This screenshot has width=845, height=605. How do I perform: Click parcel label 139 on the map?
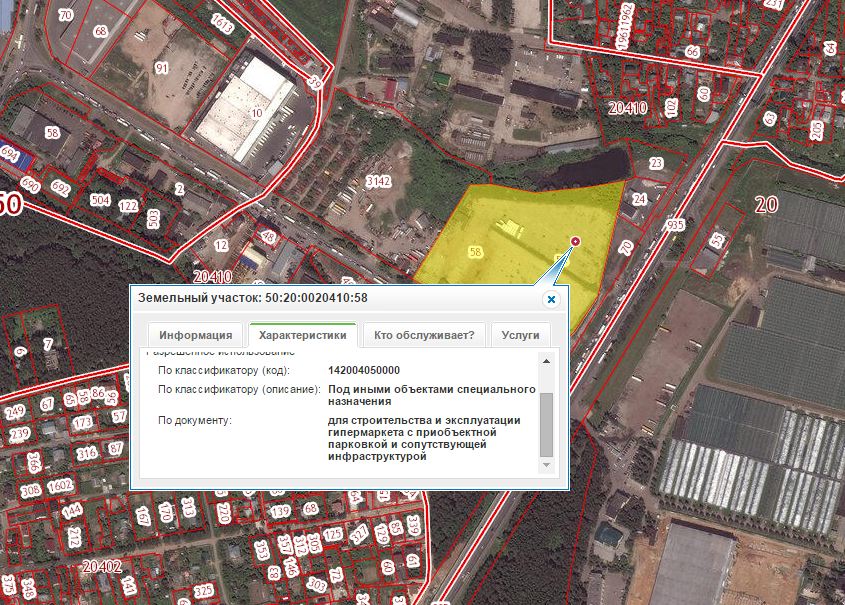point(280,511)
